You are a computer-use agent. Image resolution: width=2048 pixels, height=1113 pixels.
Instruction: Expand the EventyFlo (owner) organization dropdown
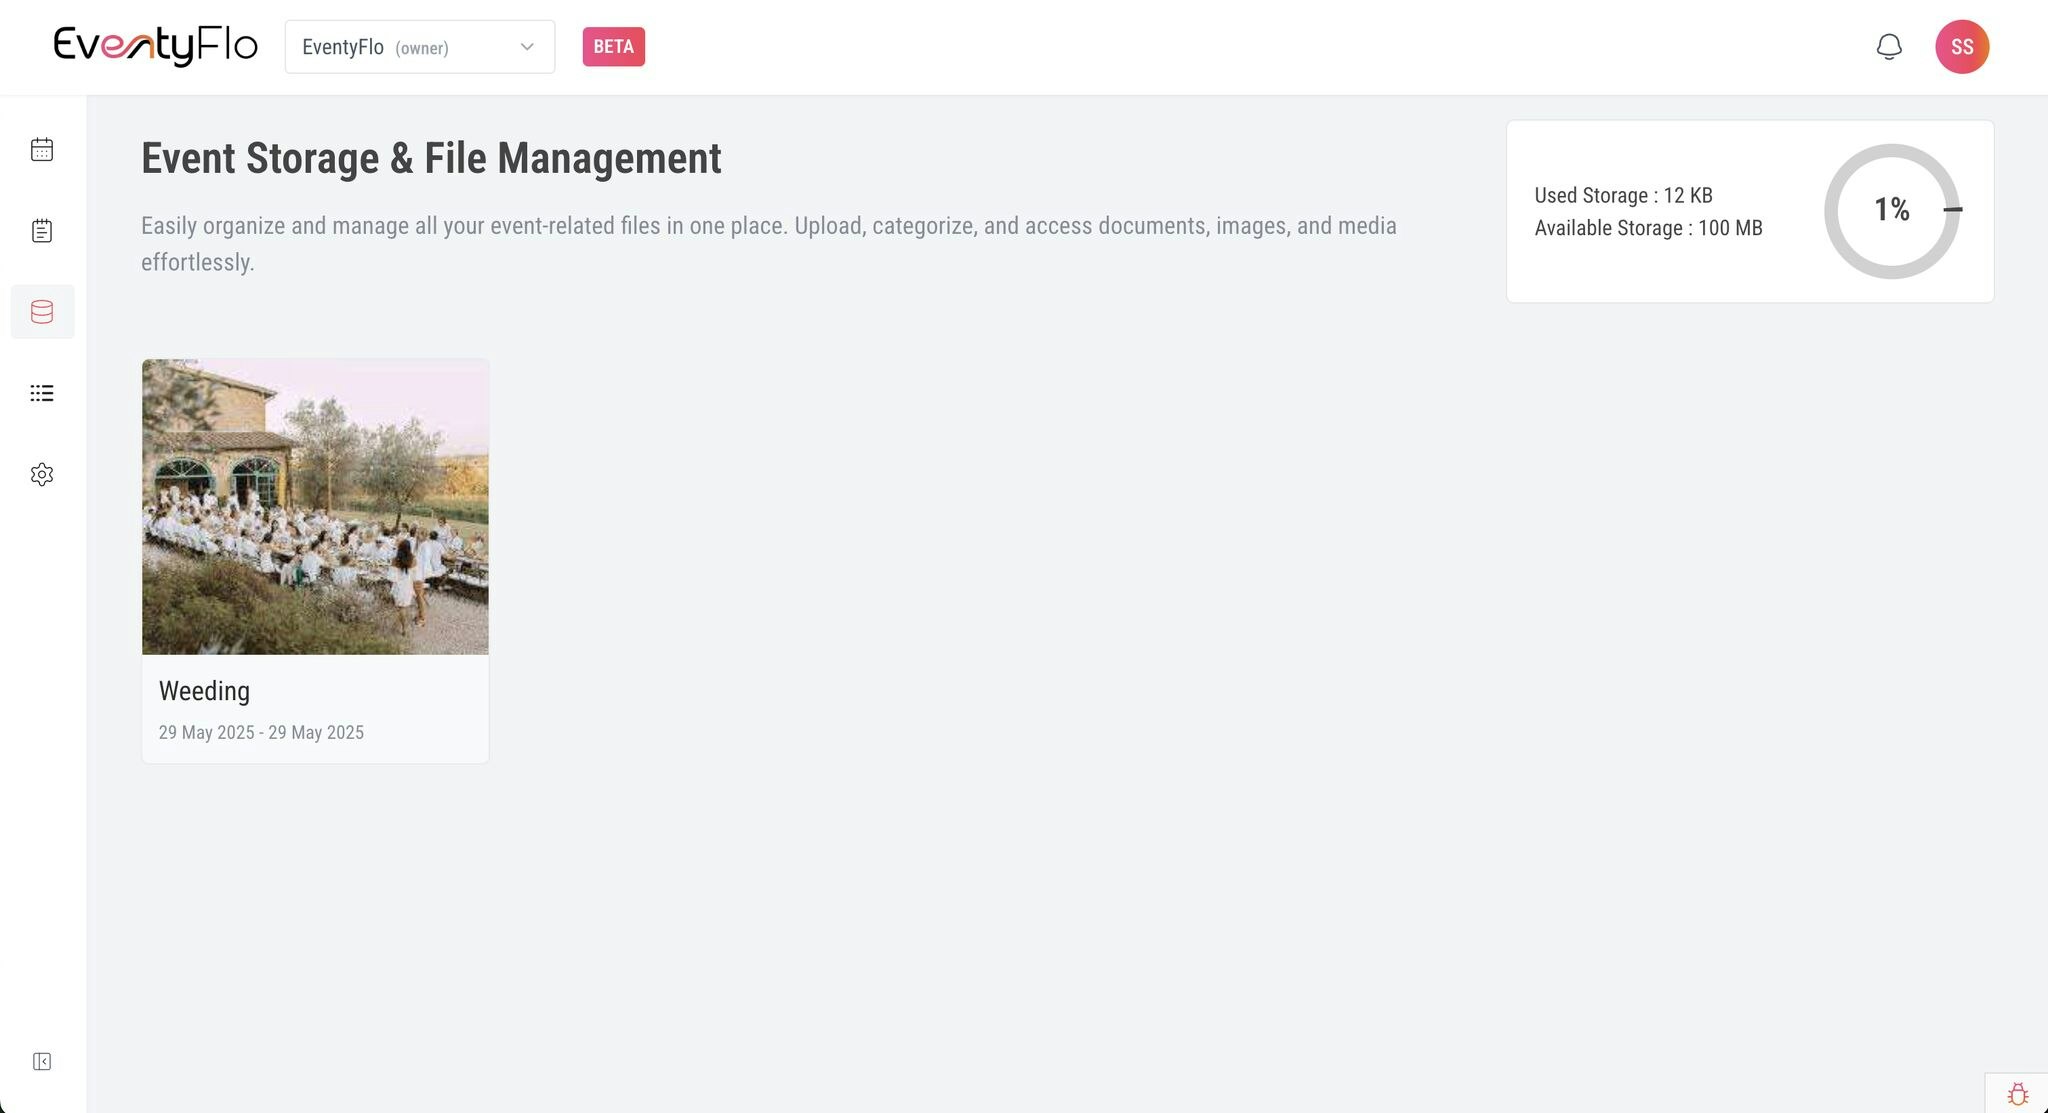pos(420,47)
